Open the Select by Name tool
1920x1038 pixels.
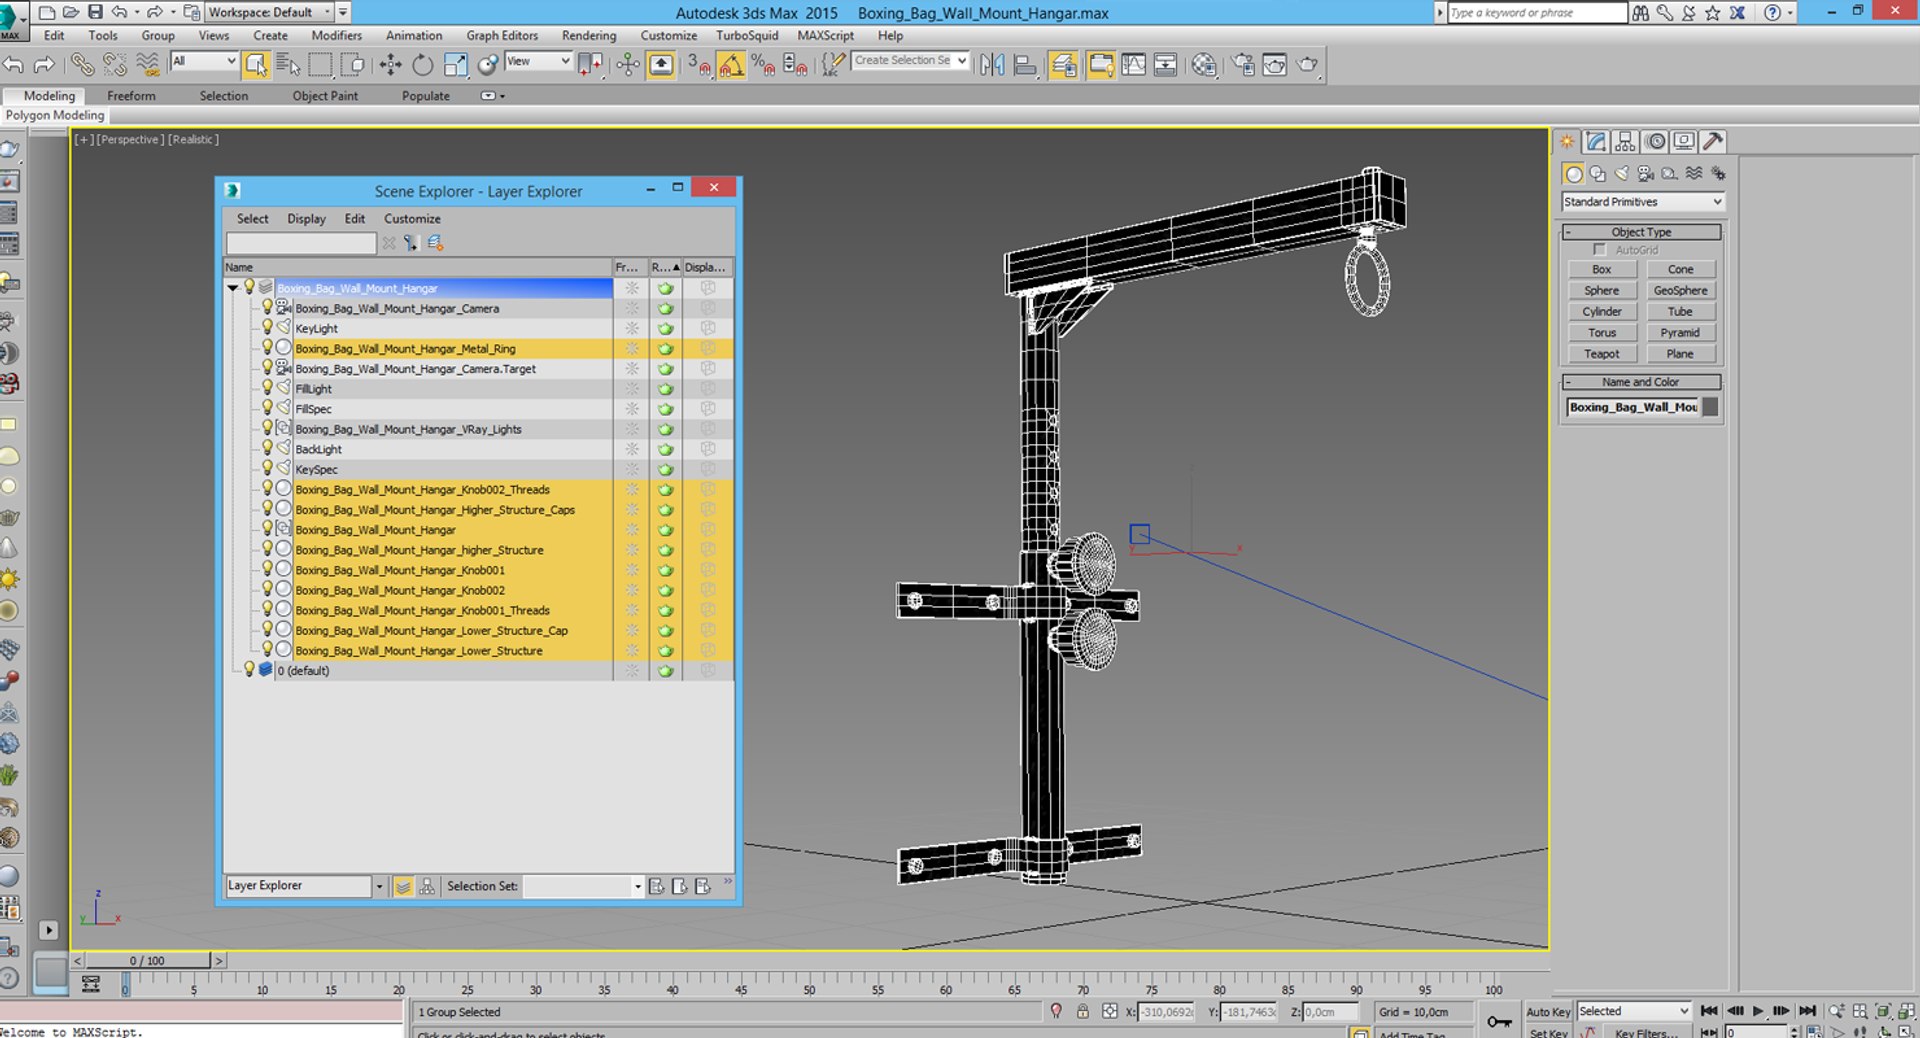click(x=288, y=65)
